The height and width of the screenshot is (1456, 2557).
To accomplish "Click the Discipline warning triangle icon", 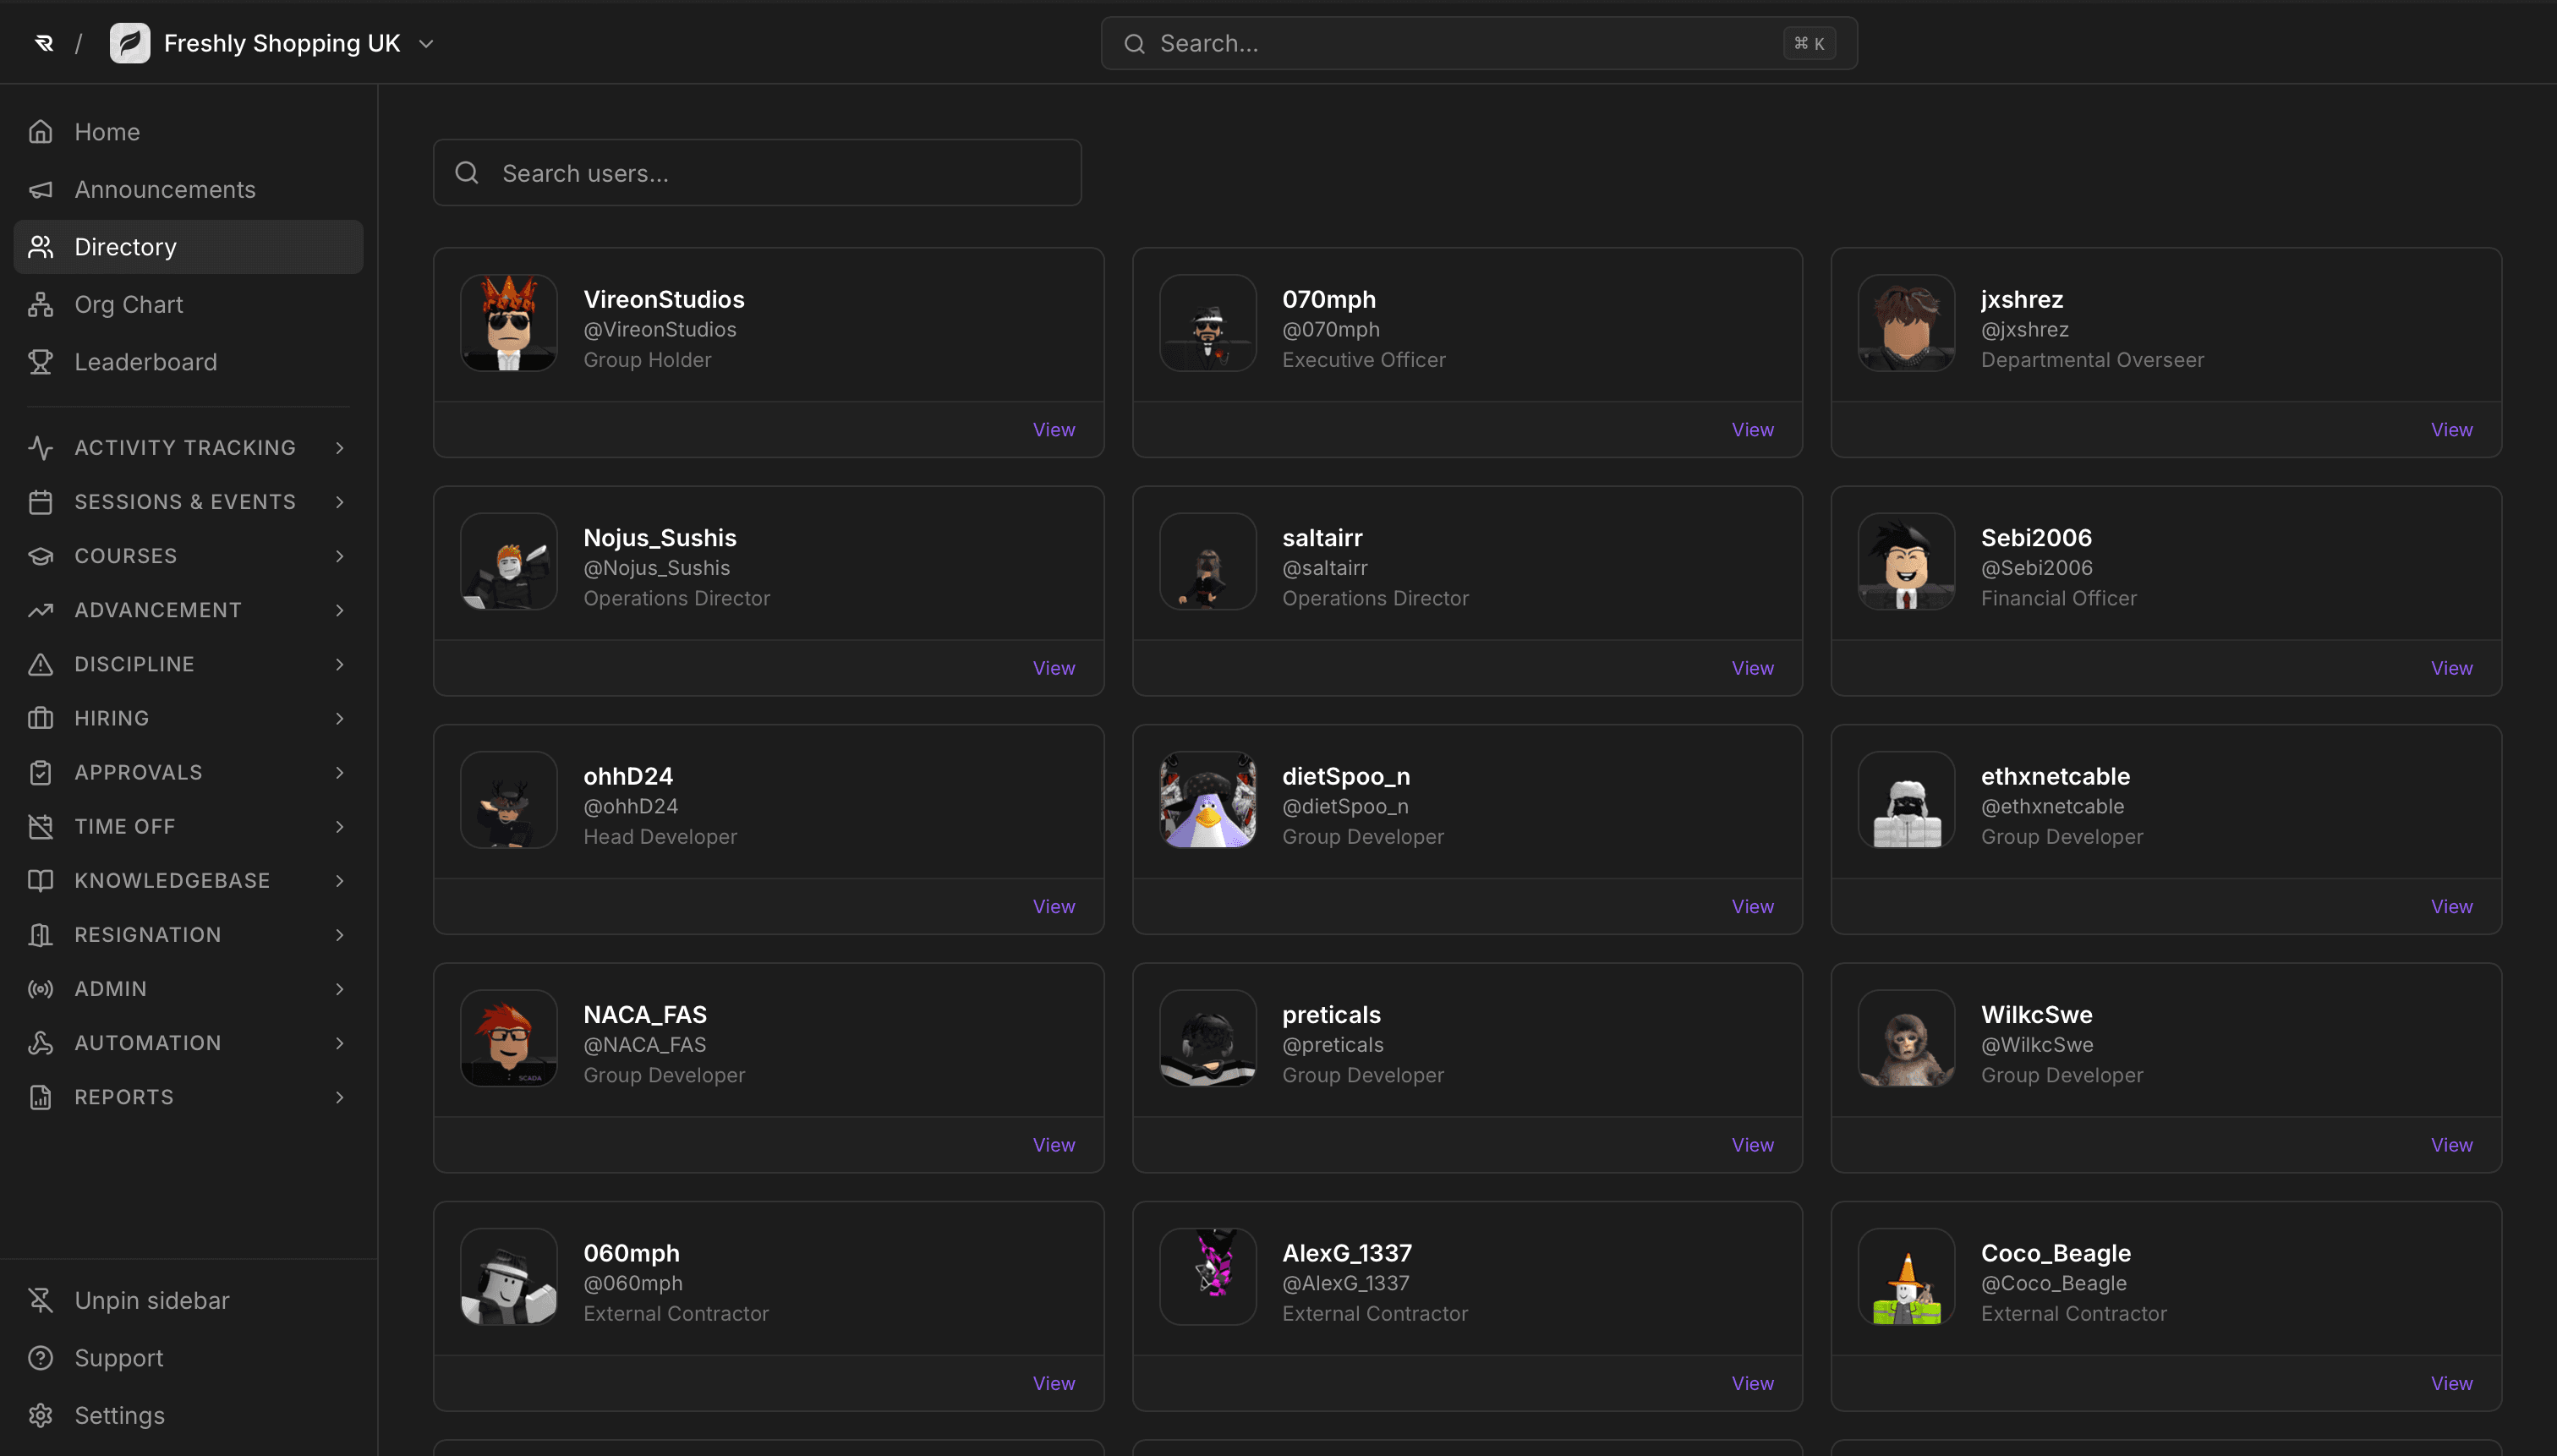I will pos(41,664).
